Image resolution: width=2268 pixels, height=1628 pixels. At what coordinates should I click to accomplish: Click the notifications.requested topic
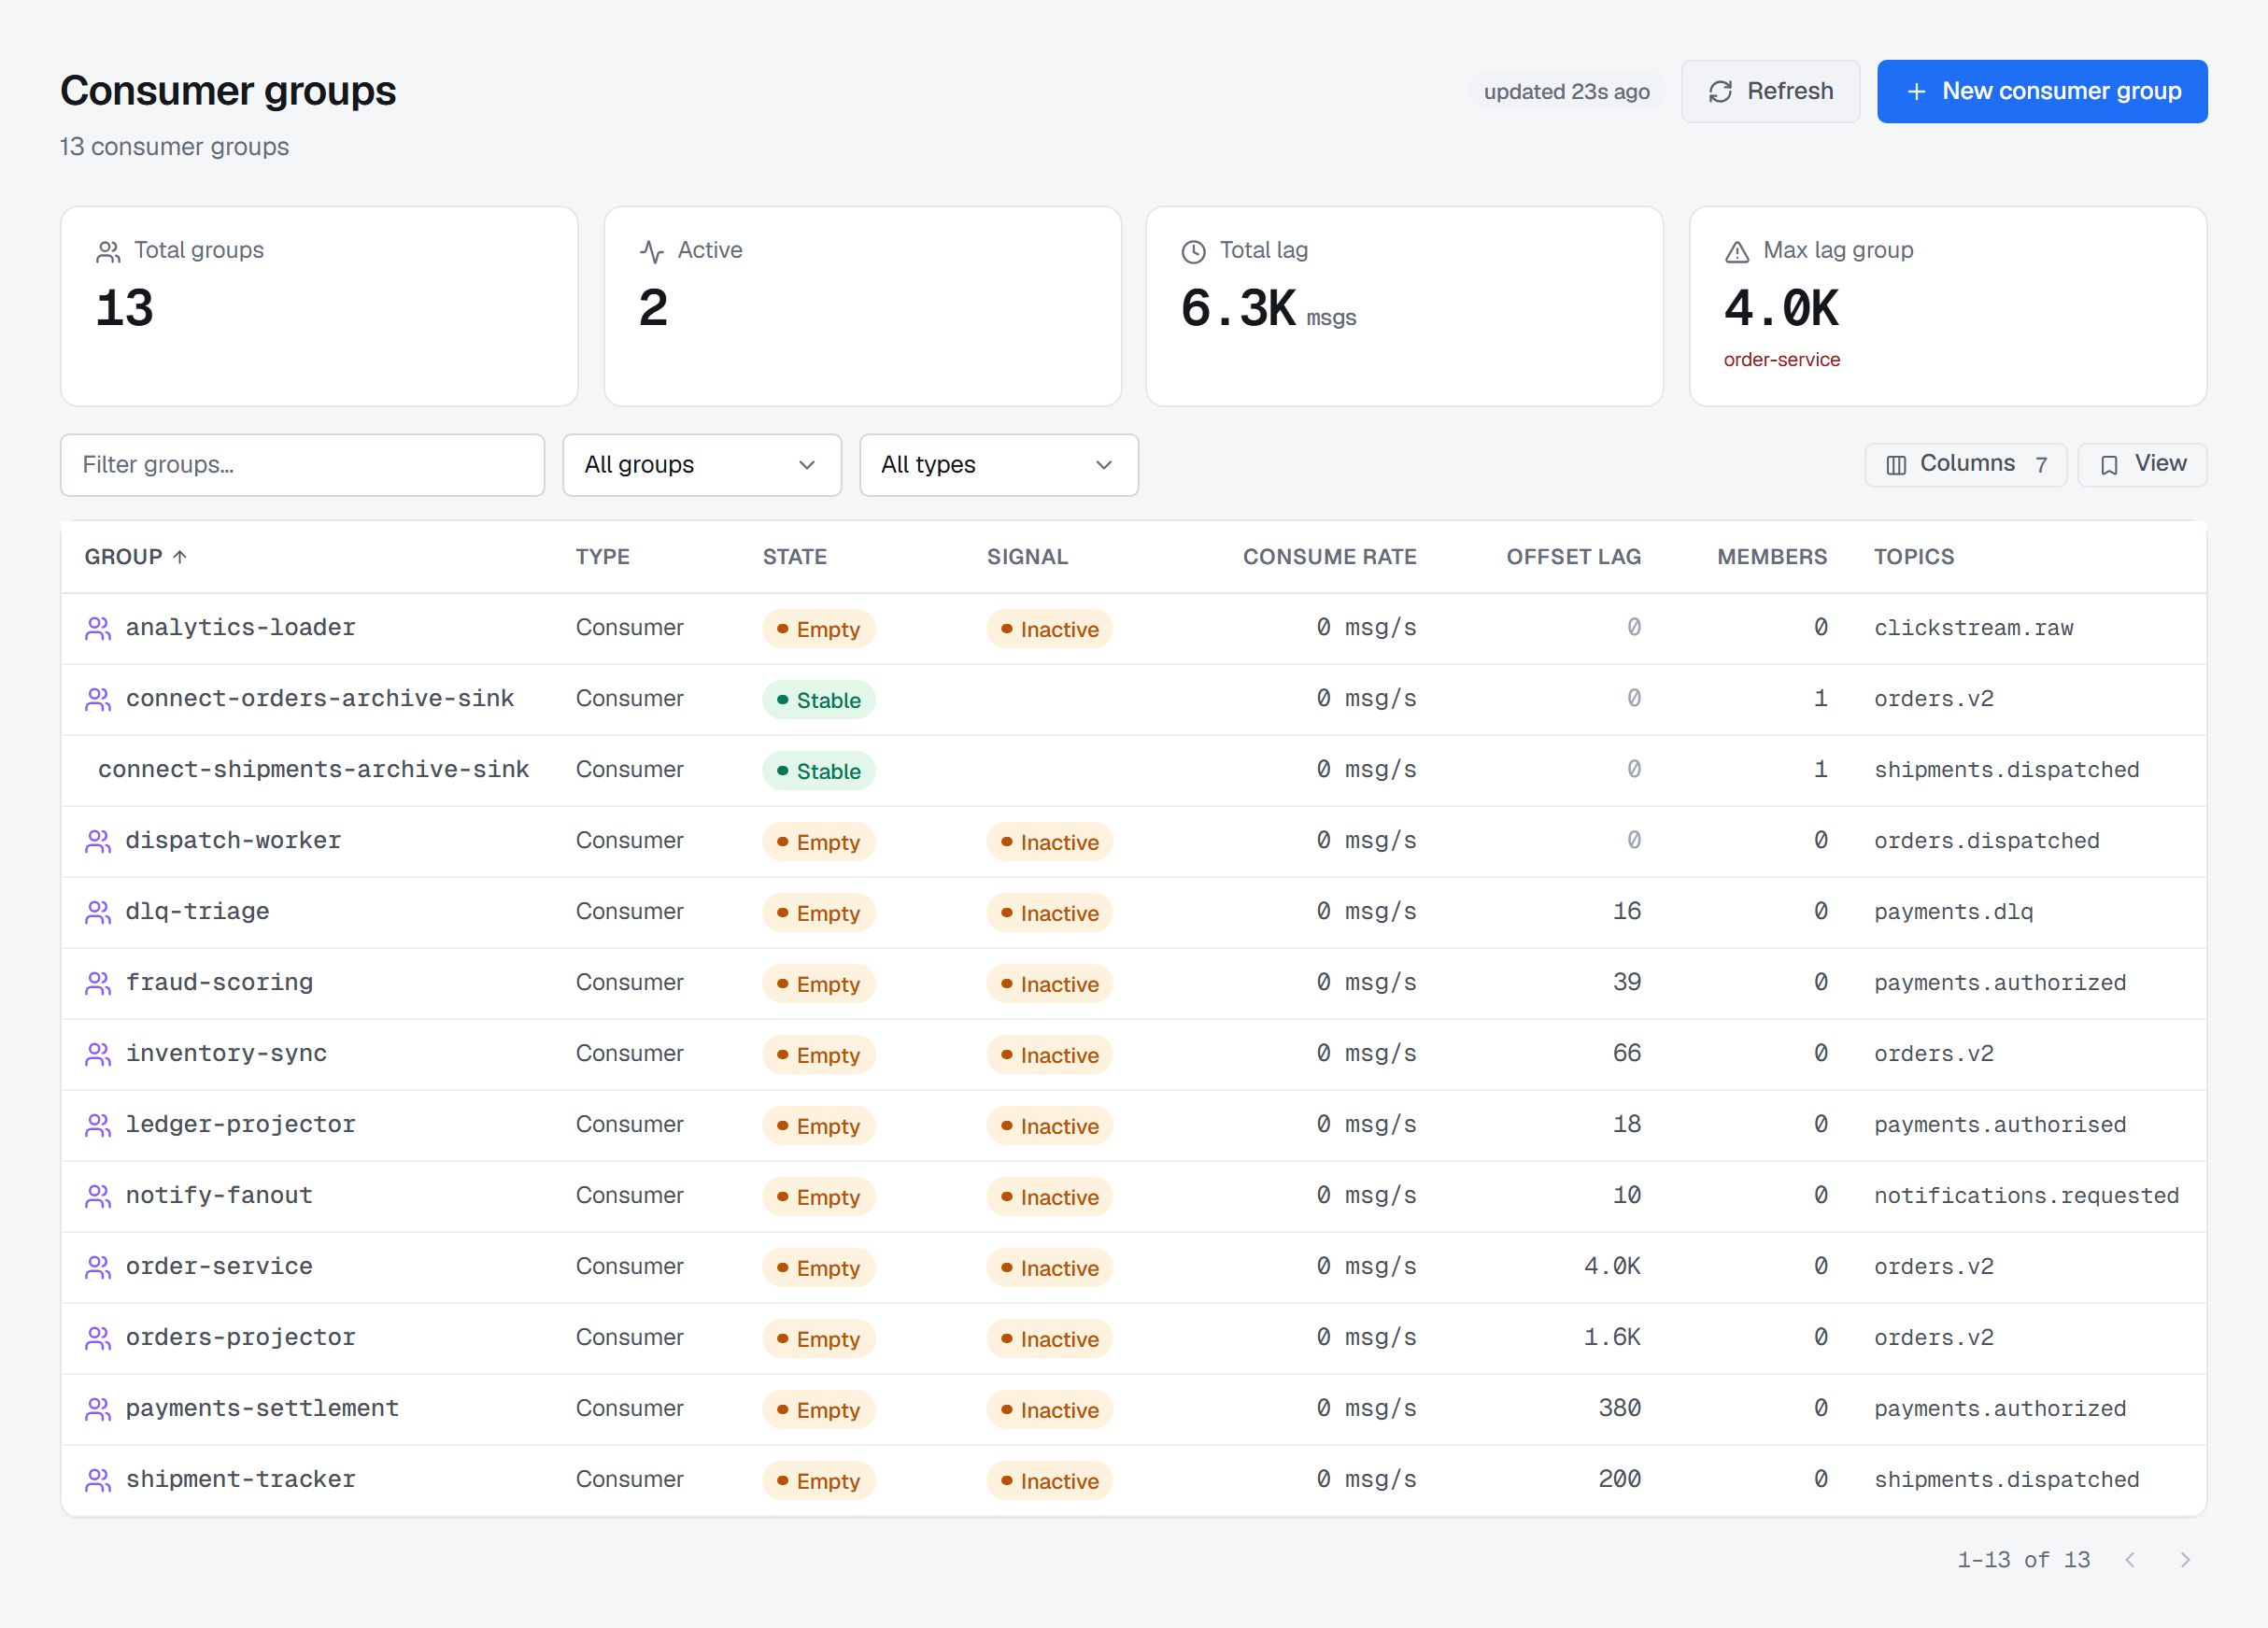click(2026, 1196)
